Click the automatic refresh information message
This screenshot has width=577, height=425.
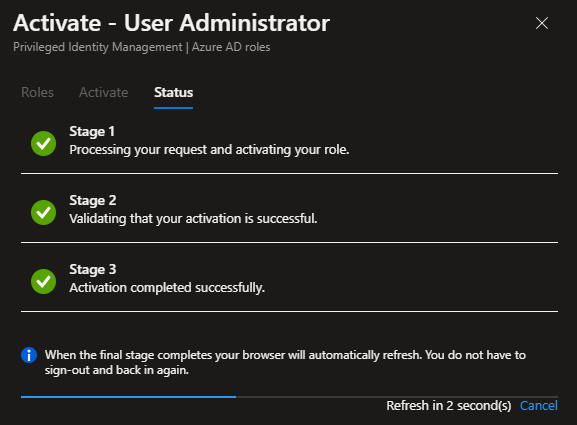(x=285, y=362)
